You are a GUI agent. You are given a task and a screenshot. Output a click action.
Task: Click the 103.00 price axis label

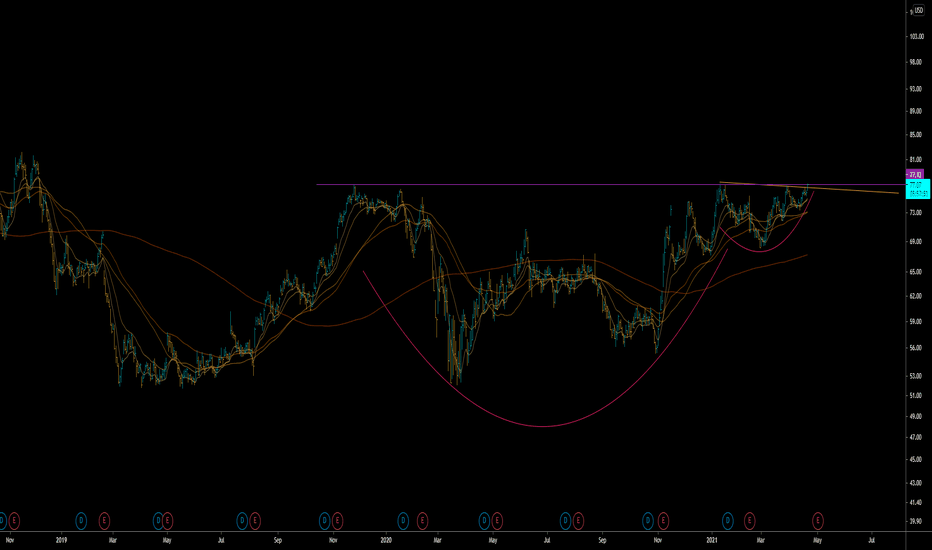pos(916,36)
